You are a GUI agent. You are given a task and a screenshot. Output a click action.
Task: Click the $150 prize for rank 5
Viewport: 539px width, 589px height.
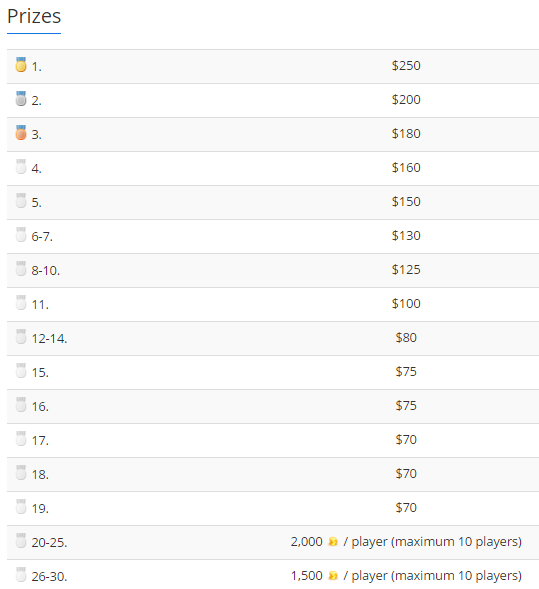tap(406, 202)
